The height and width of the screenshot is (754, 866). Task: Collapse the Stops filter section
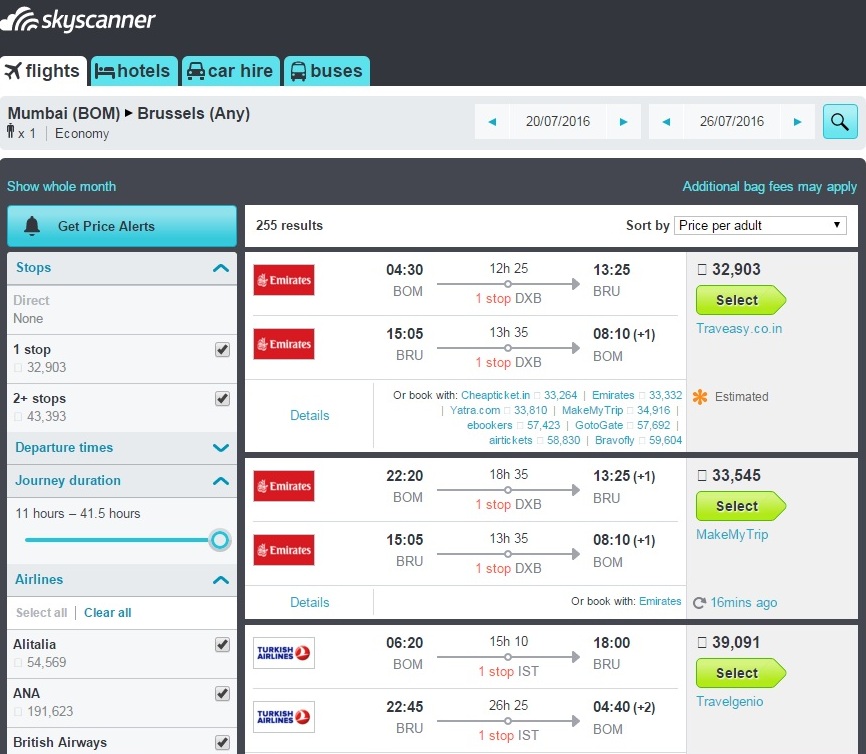click(x=221, y=268)
